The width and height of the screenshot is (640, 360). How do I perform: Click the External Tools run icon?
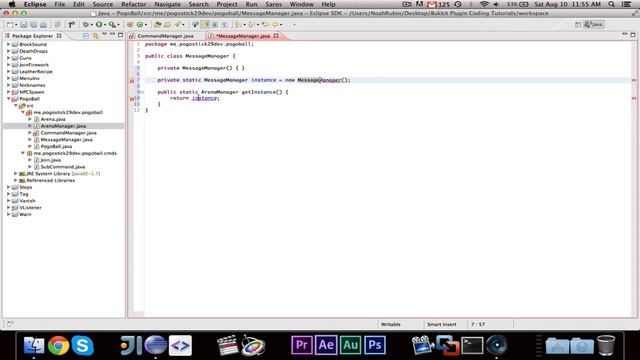tap(112, 25)
